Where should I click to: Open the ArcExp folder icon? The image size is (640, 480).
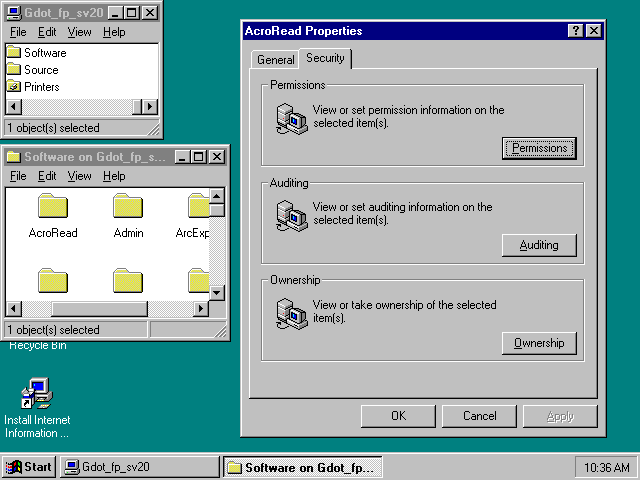(x=199, y=206)
